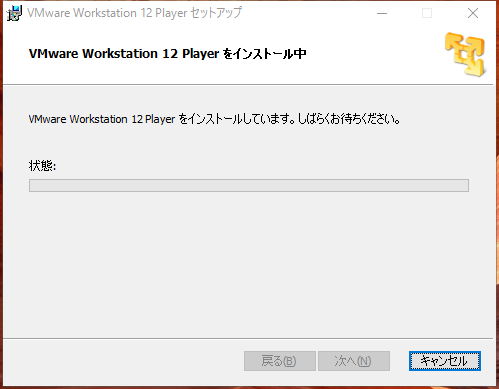Click blank white banner space between heading and logo
Viewport: 499px width, 389px height.
coord(373,54)
